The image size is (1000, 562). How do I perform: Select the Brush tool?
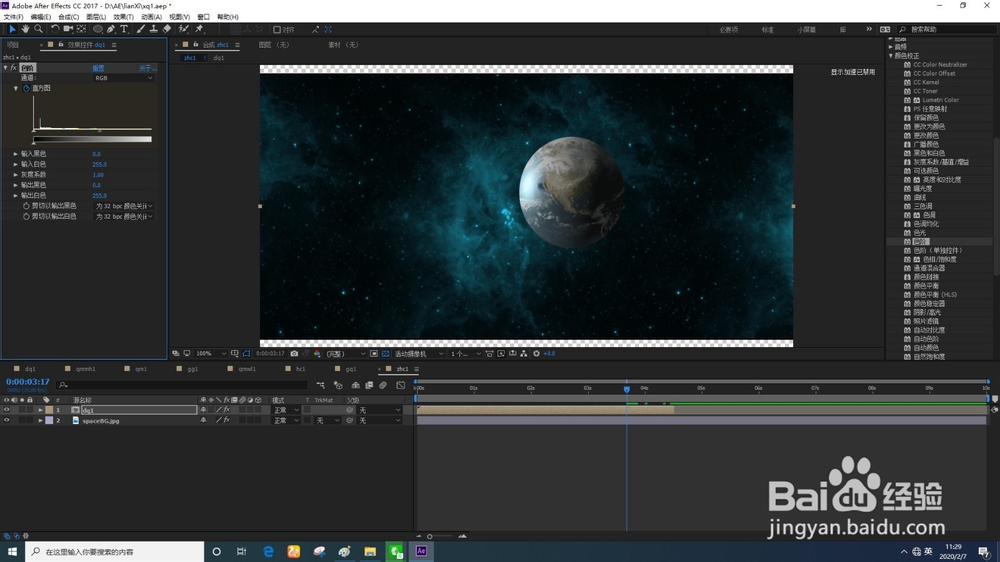click(x=140, y=29)
